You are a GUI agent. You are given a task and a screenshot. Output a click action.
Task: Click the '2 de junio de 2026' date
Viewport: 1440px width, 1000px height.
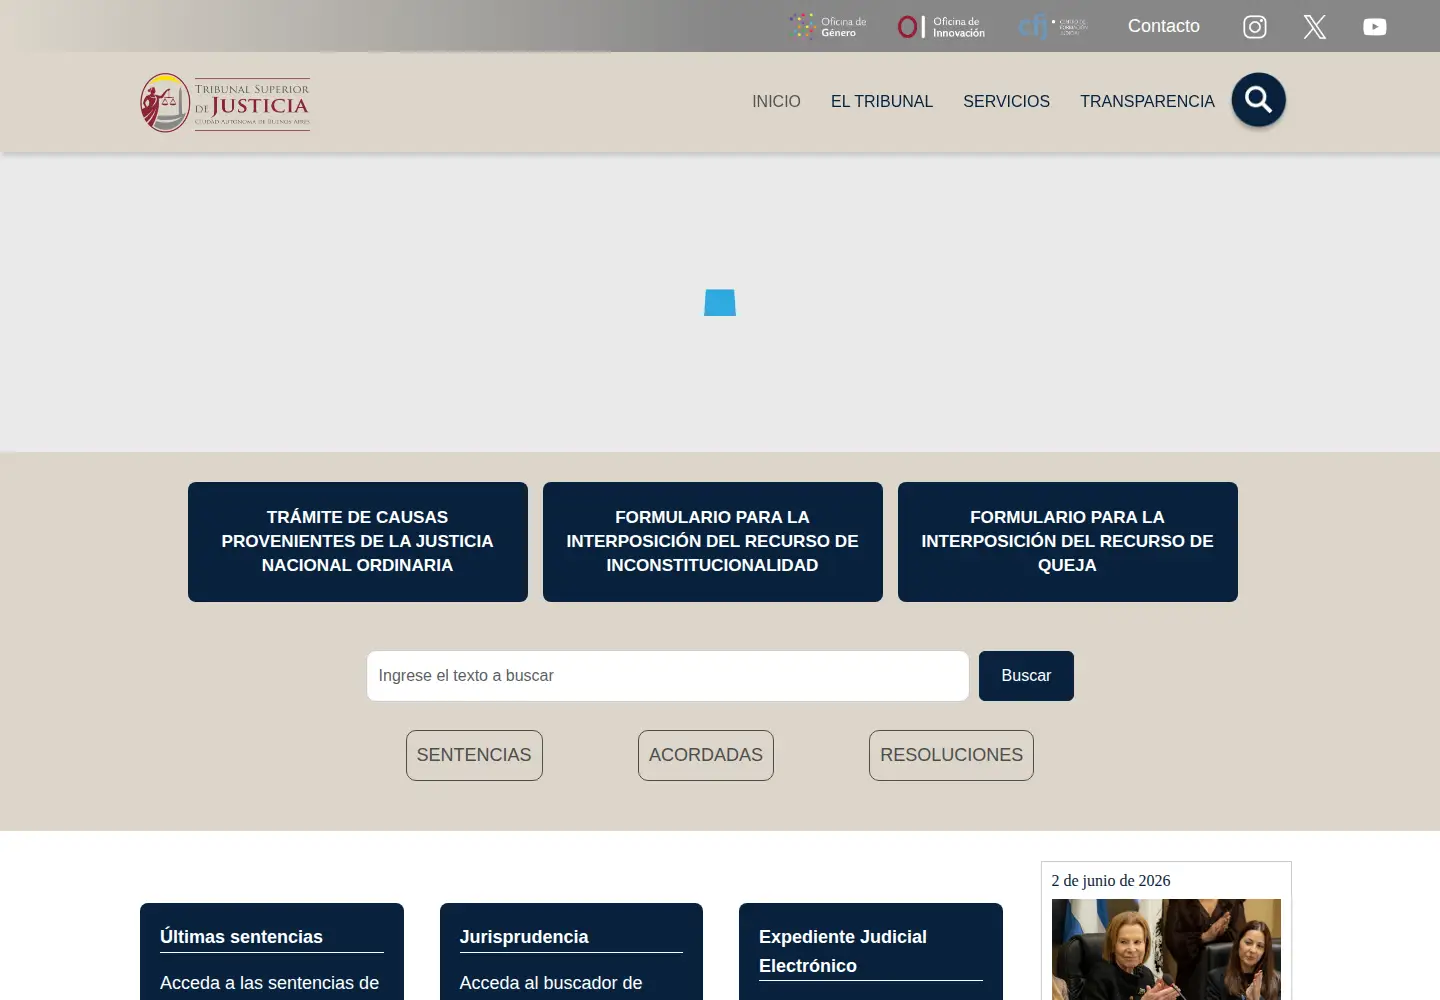1111,881
